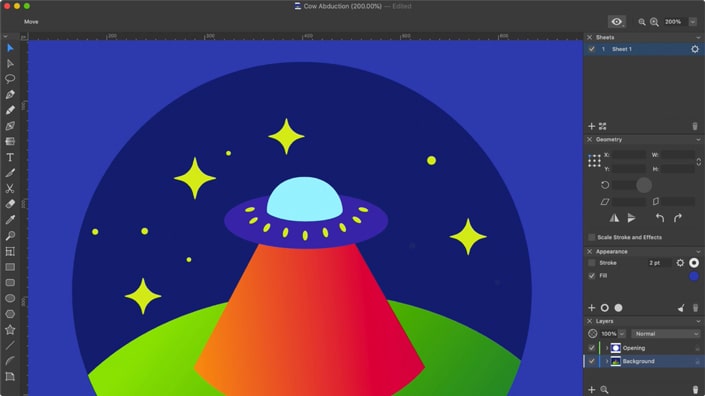The image size is (705, 396).
Task: Select the Direct Selection tool
Action: 10,63
